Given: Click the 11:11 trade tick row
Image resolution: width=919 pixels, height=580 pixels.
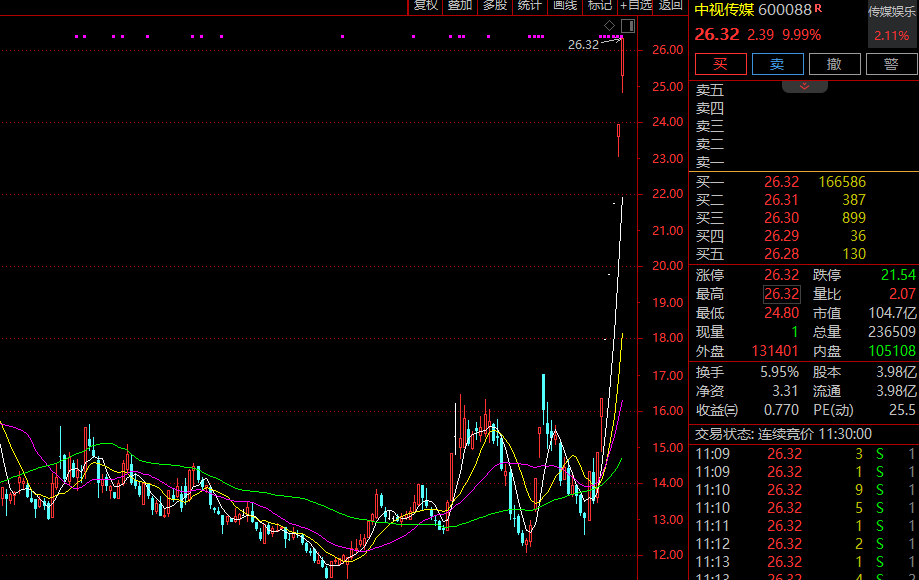Looking at the screenshot, I should [804, 526].
